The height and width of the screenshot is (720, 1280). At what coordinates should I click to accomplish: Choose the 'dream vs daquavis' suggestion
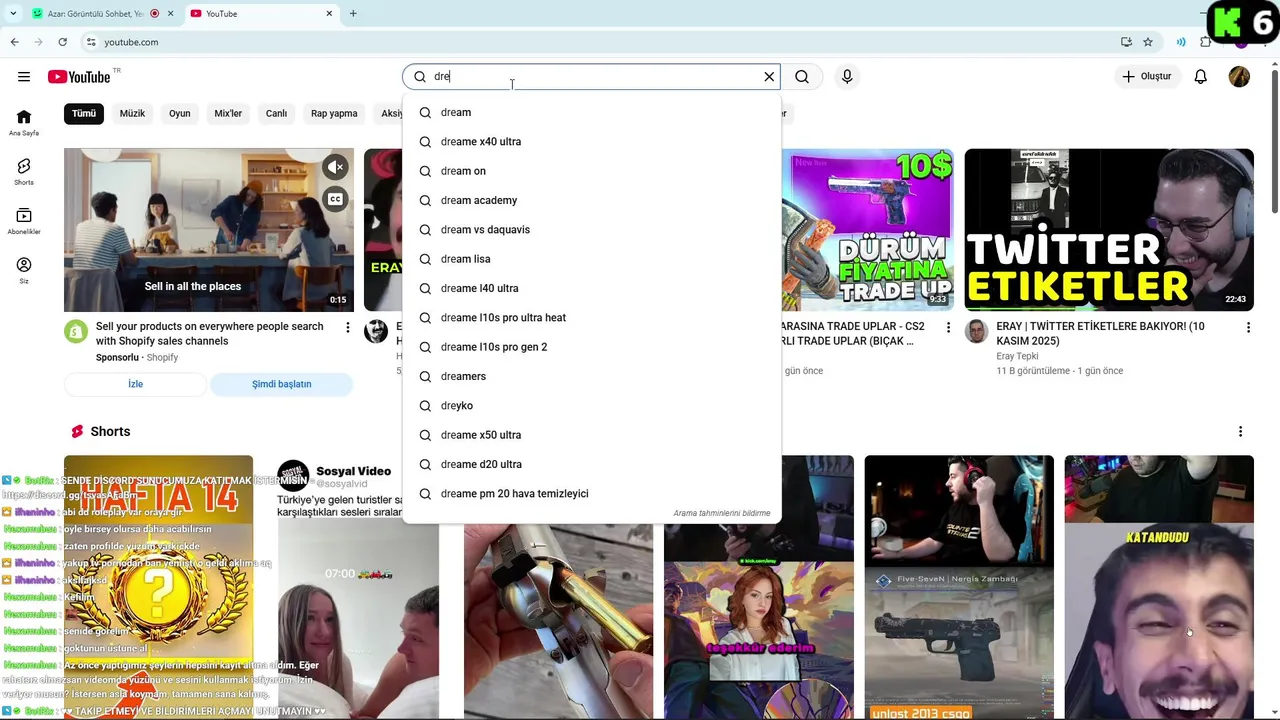pos(591,230)
